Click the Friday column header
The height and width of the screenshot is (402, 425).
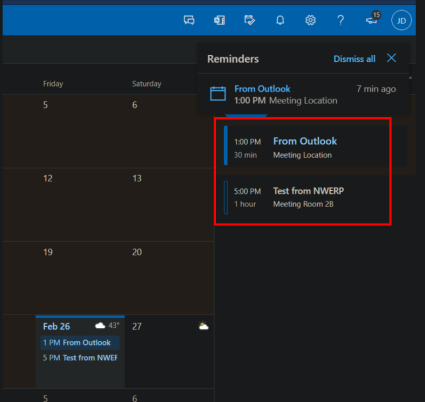tap(53, 84)
